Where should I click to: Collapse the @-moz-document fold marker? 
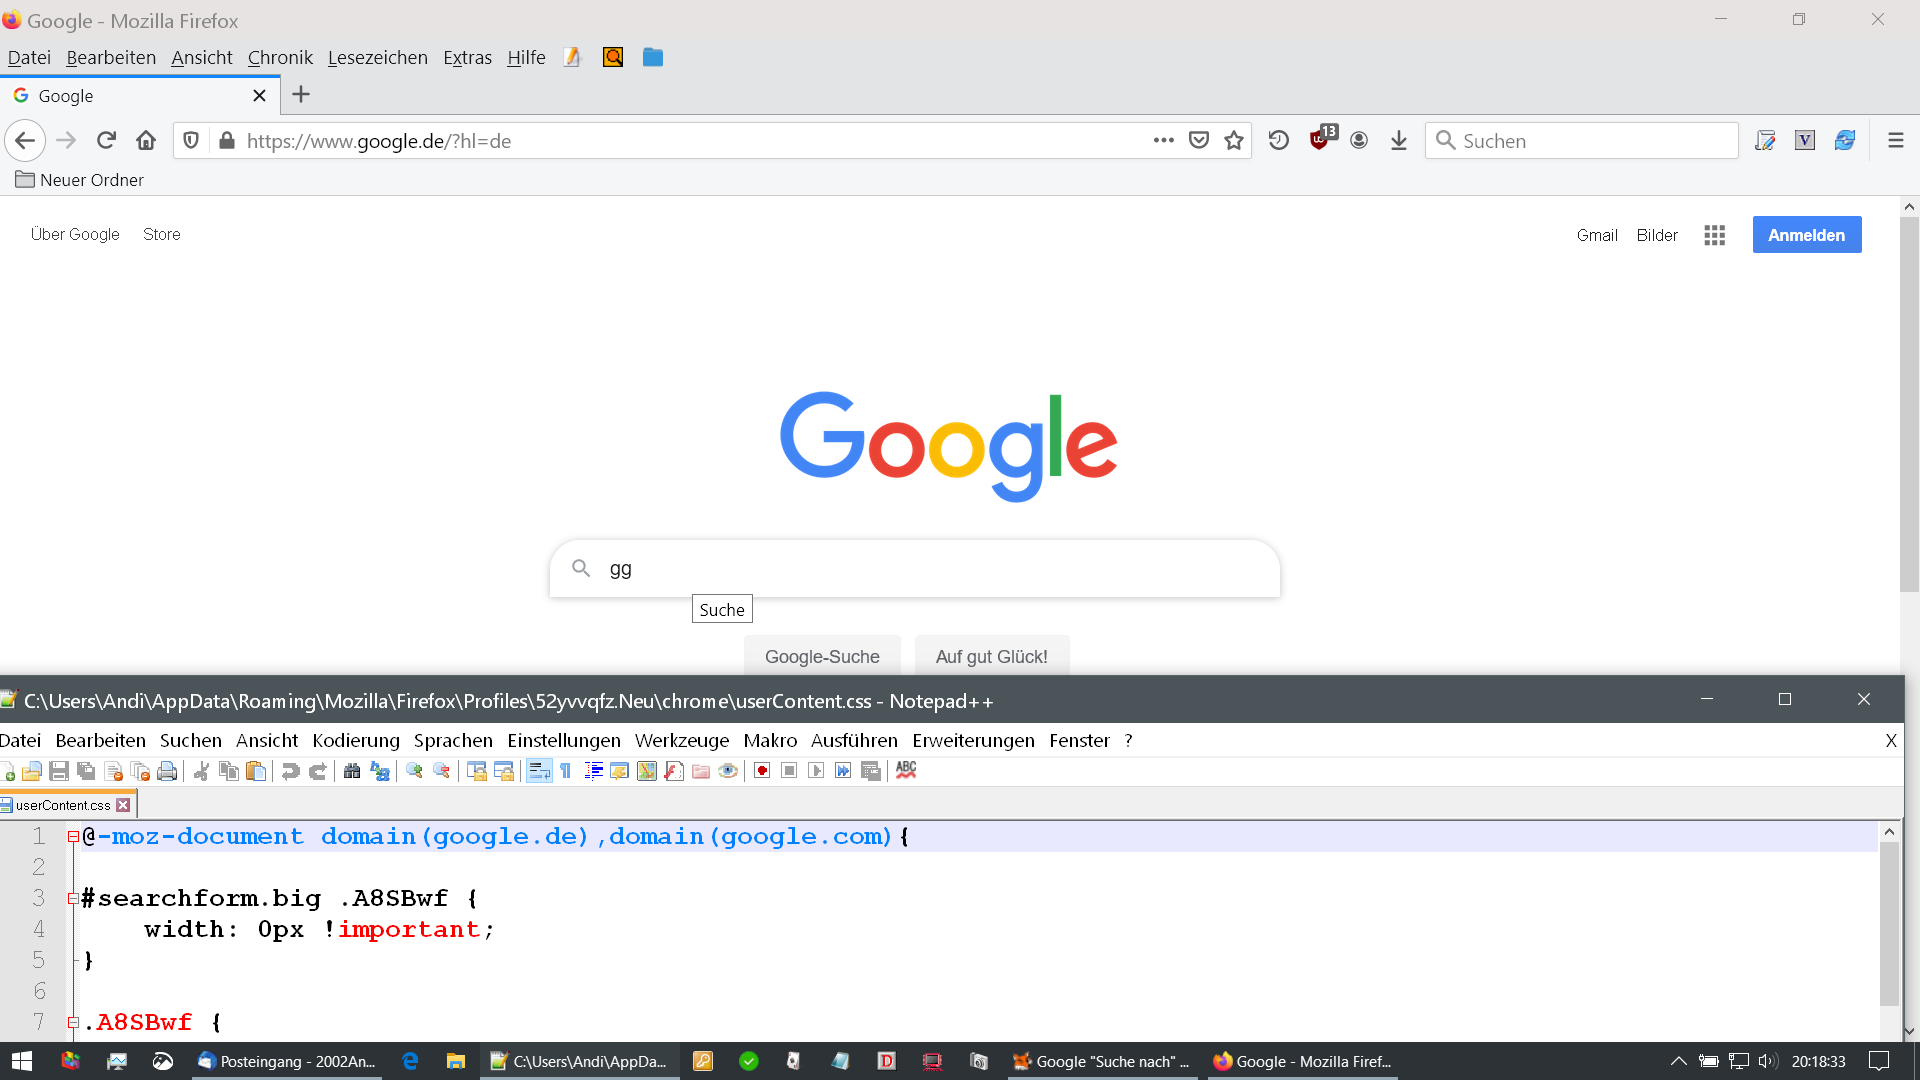click(73, 837)
